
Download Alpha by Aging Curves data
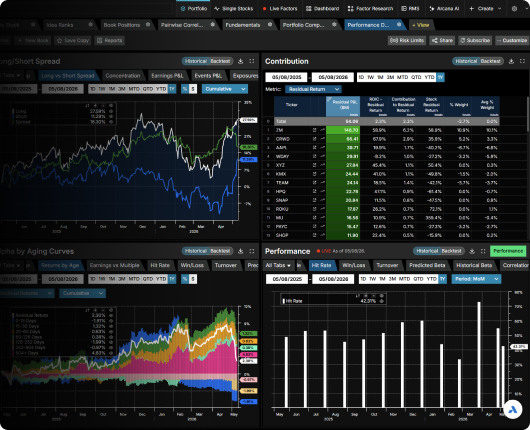click(241, 251)
